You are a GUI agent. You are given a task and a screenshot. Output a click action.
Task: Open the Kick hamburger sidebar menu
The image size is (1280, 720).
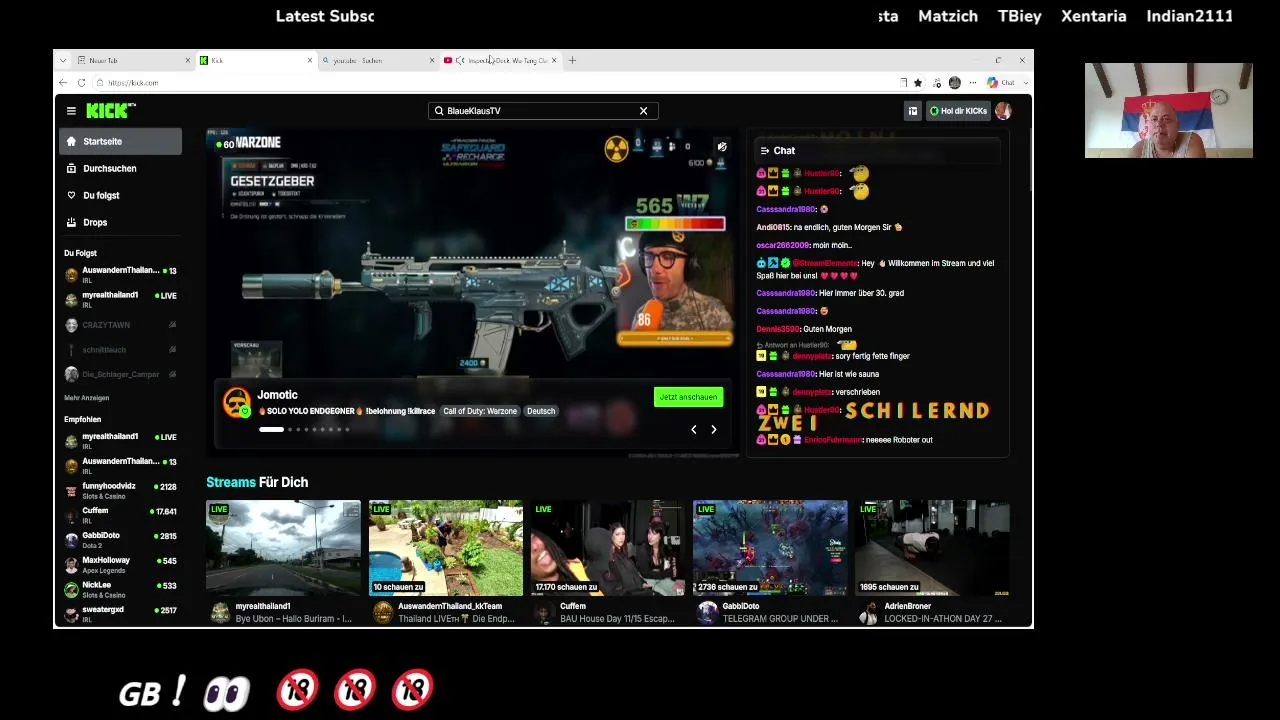[x=71, y=111]
